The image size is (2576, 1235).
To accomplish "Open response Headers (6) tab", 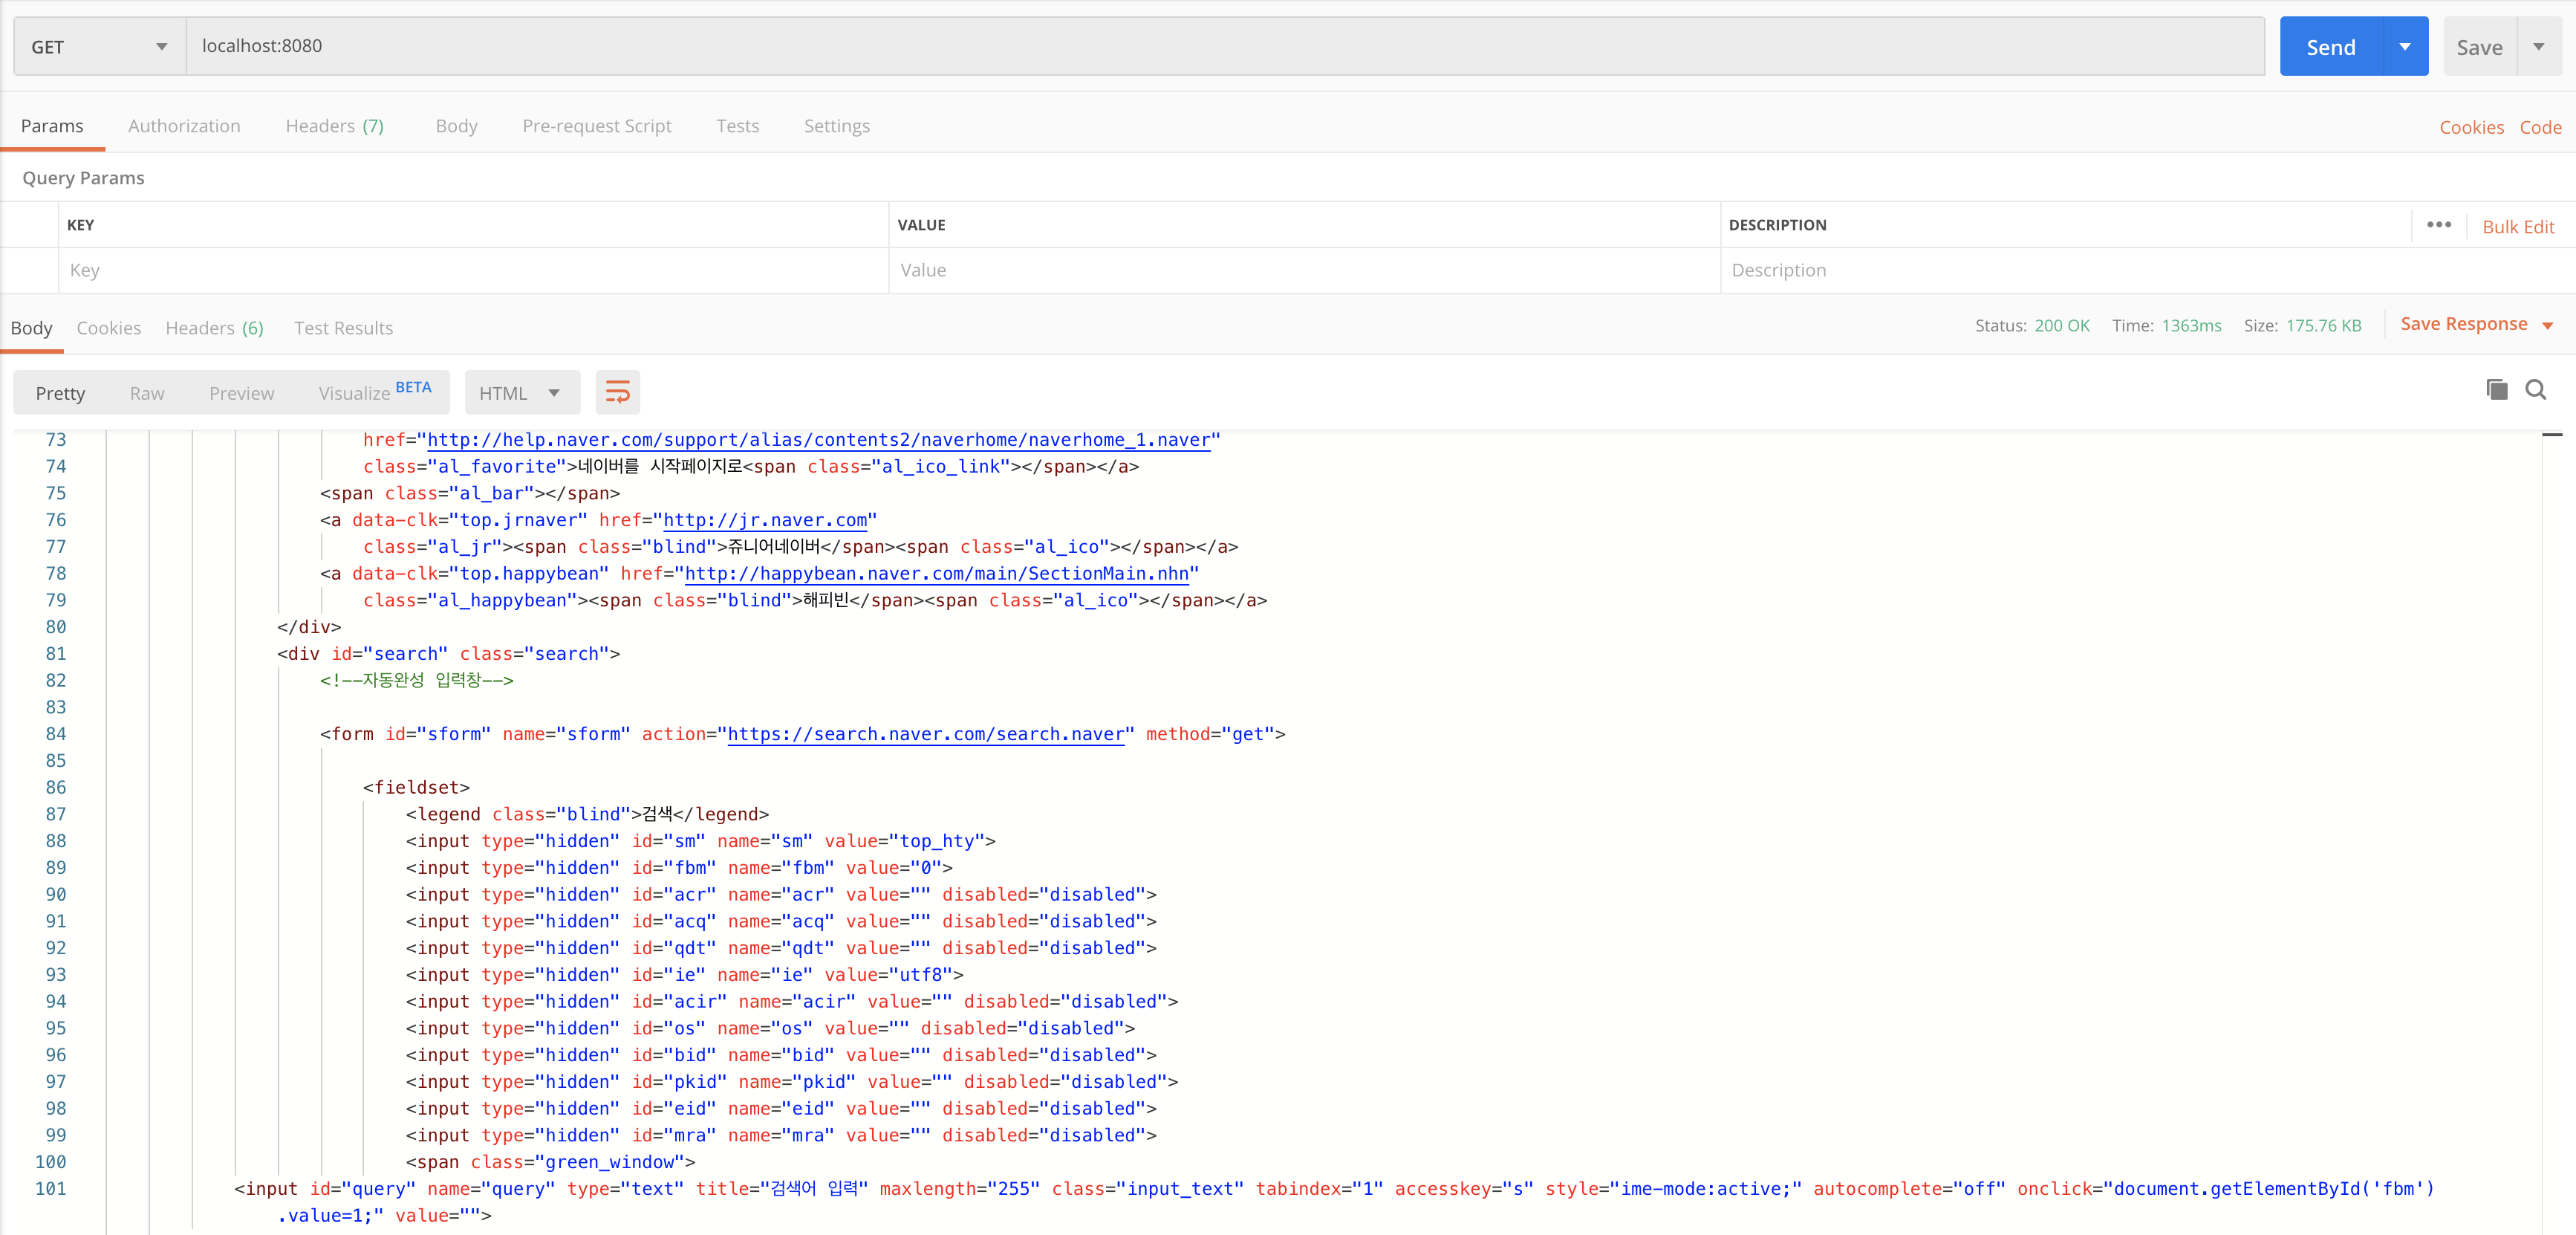I will tap(214, 328).
